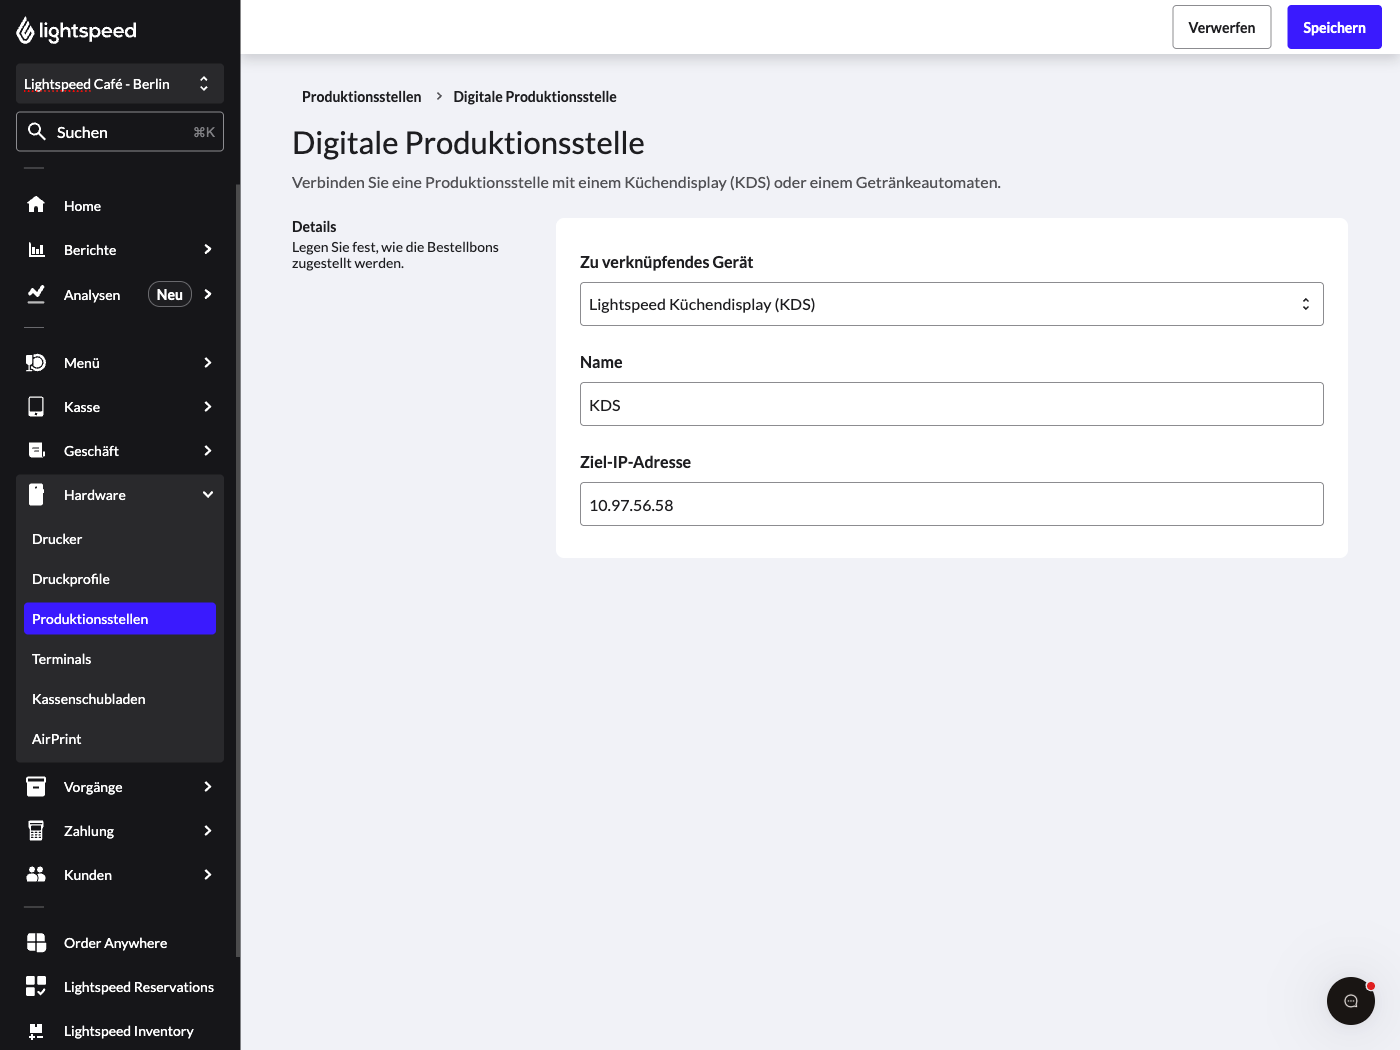Click the Neu badge next to Analysen
This screenshot has height=1050, width=1400.
pos(170,294)
